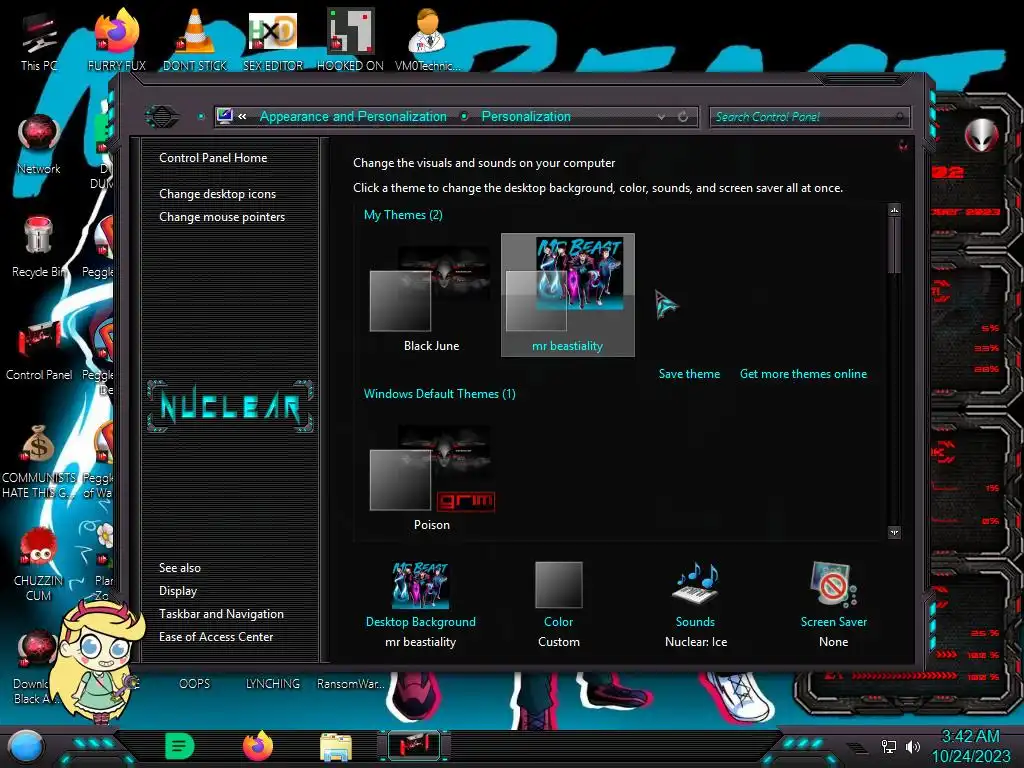Click the Alienware head gadget icon
The height and width of the screenshot is (768, 1024).
coord(981,135)
